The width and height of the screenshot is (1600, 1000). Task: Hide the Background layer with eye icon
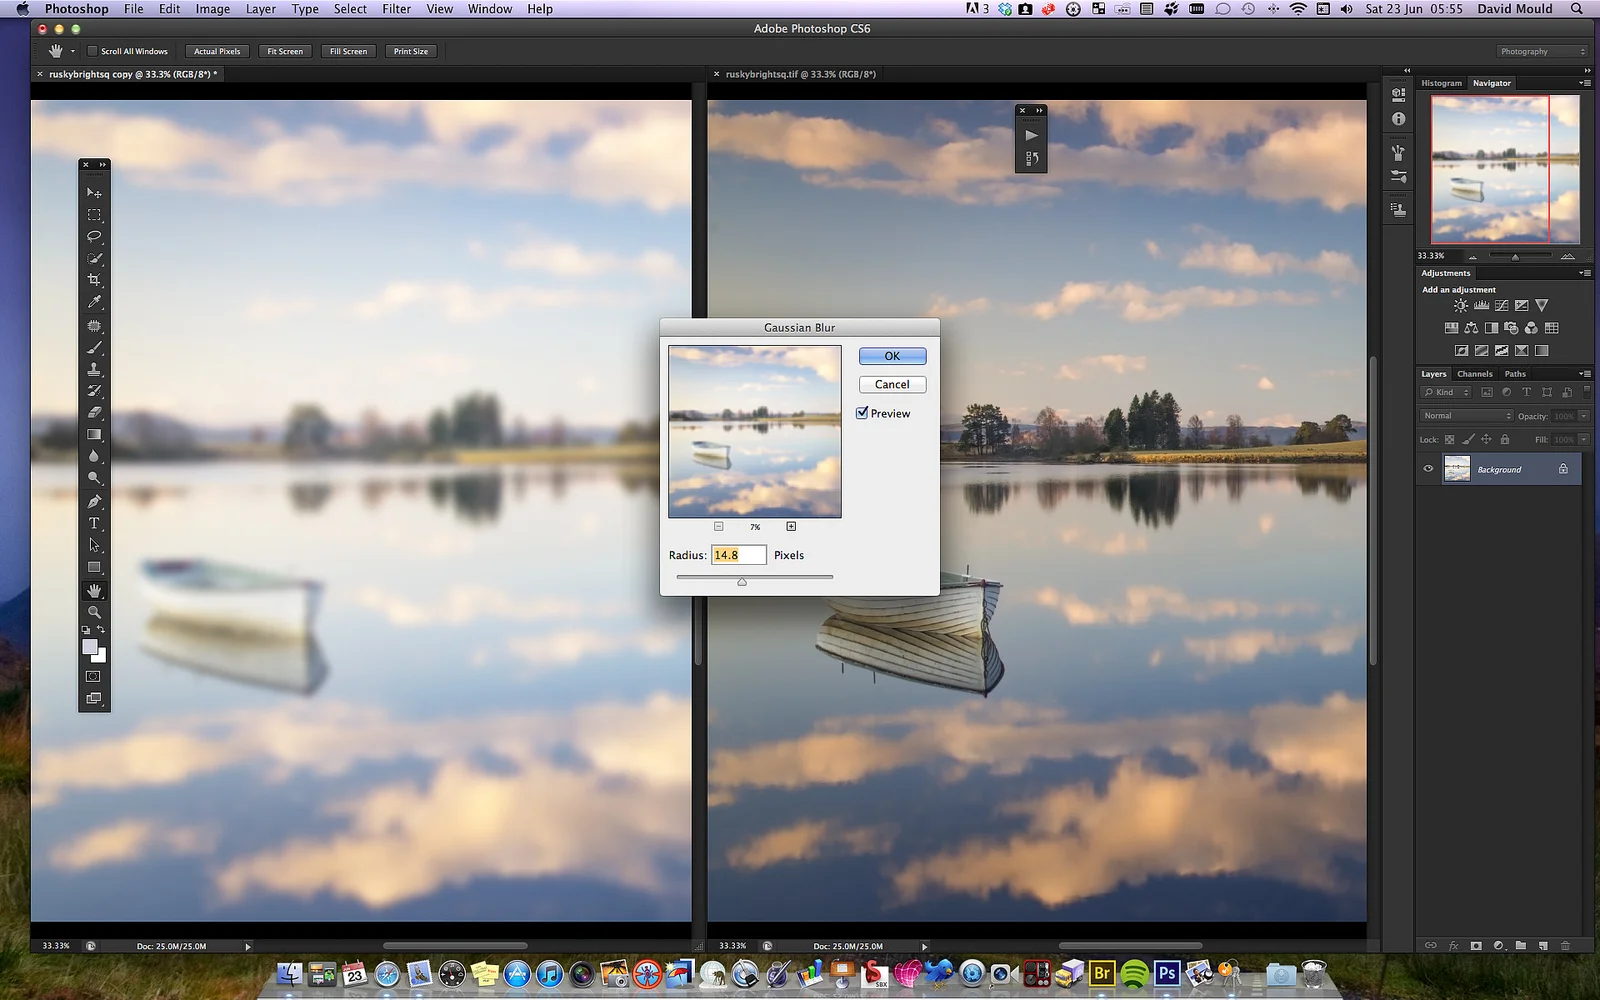pos(1428,468)
